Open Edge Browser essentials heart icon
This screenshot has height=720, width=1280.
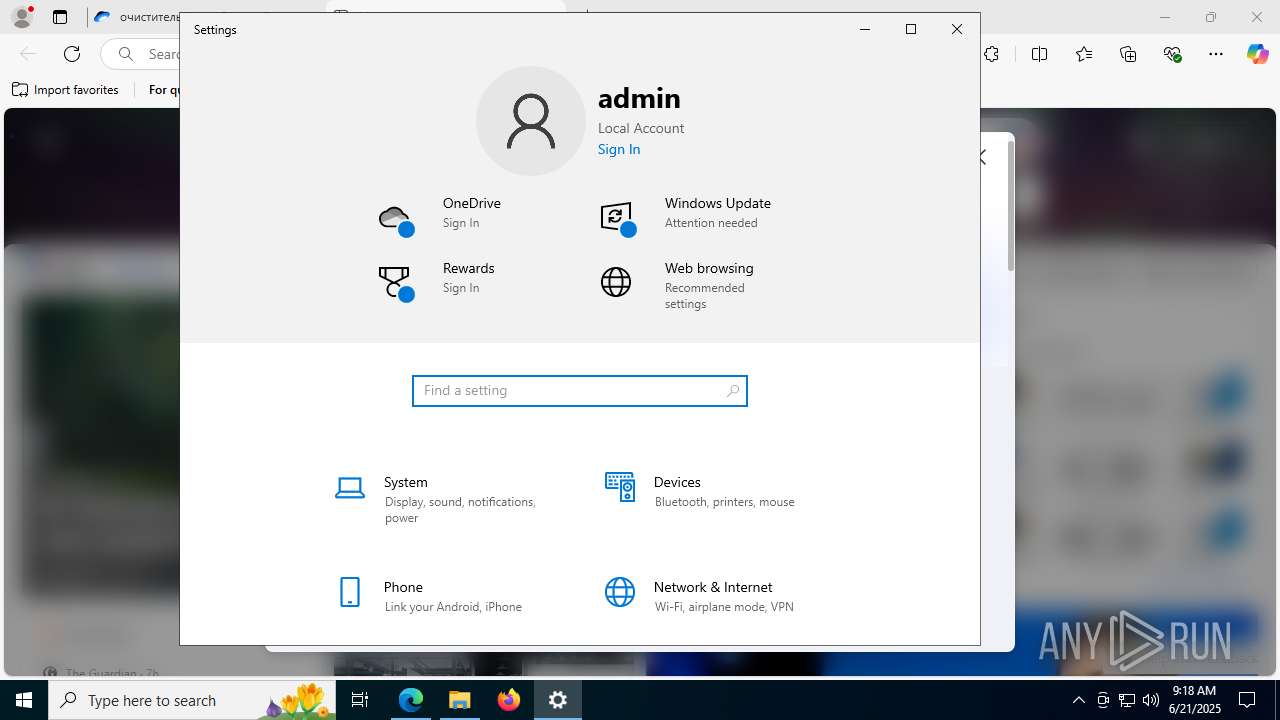pos(1172,54)
